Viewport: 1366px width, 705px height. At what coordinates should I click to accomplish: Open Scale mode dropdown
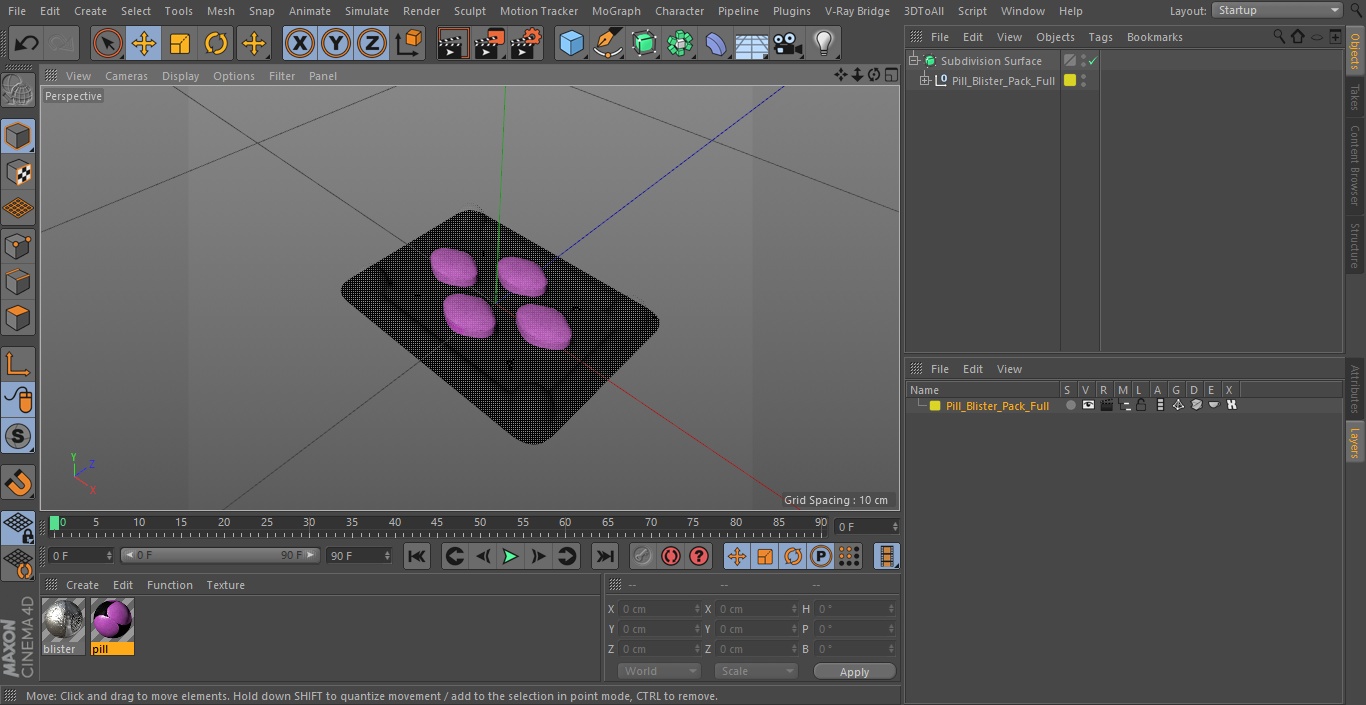coord(756,671)
